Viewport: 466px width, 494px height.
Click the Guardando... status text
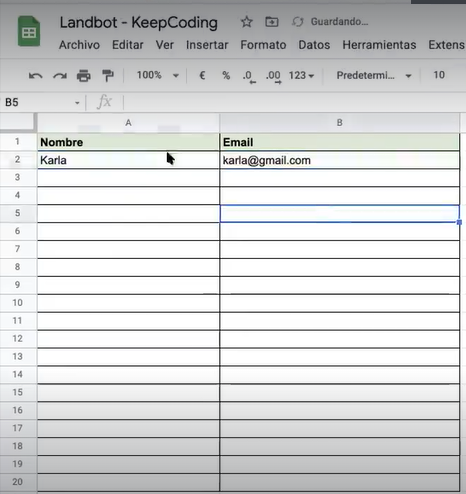click(339, 22)
